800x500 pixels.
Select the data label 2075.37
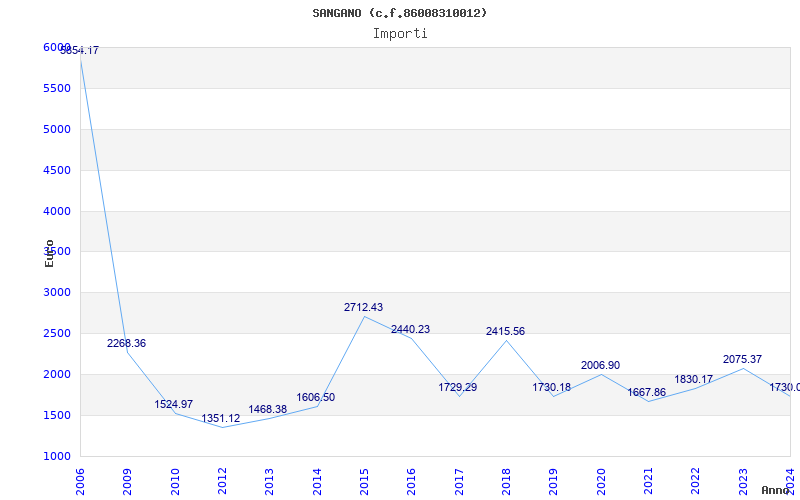point(742,359)
